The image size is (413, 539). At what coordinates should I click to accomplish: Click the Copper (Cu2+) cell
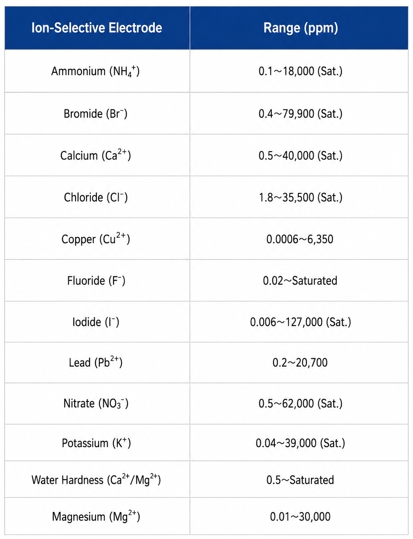[x=97, y=239]
